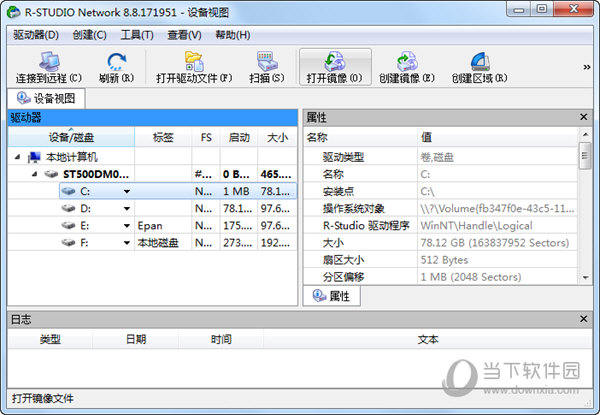600x415 pixels.
Task: Sort by the FS column header
Action: [x=206, y=137]
